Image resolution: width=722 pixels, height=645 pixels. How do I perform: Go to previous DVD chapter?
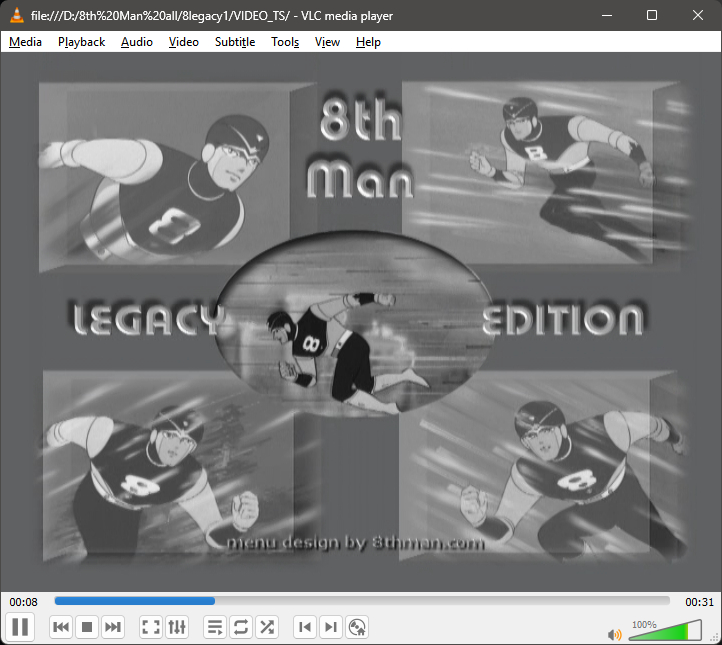[305, 627]
